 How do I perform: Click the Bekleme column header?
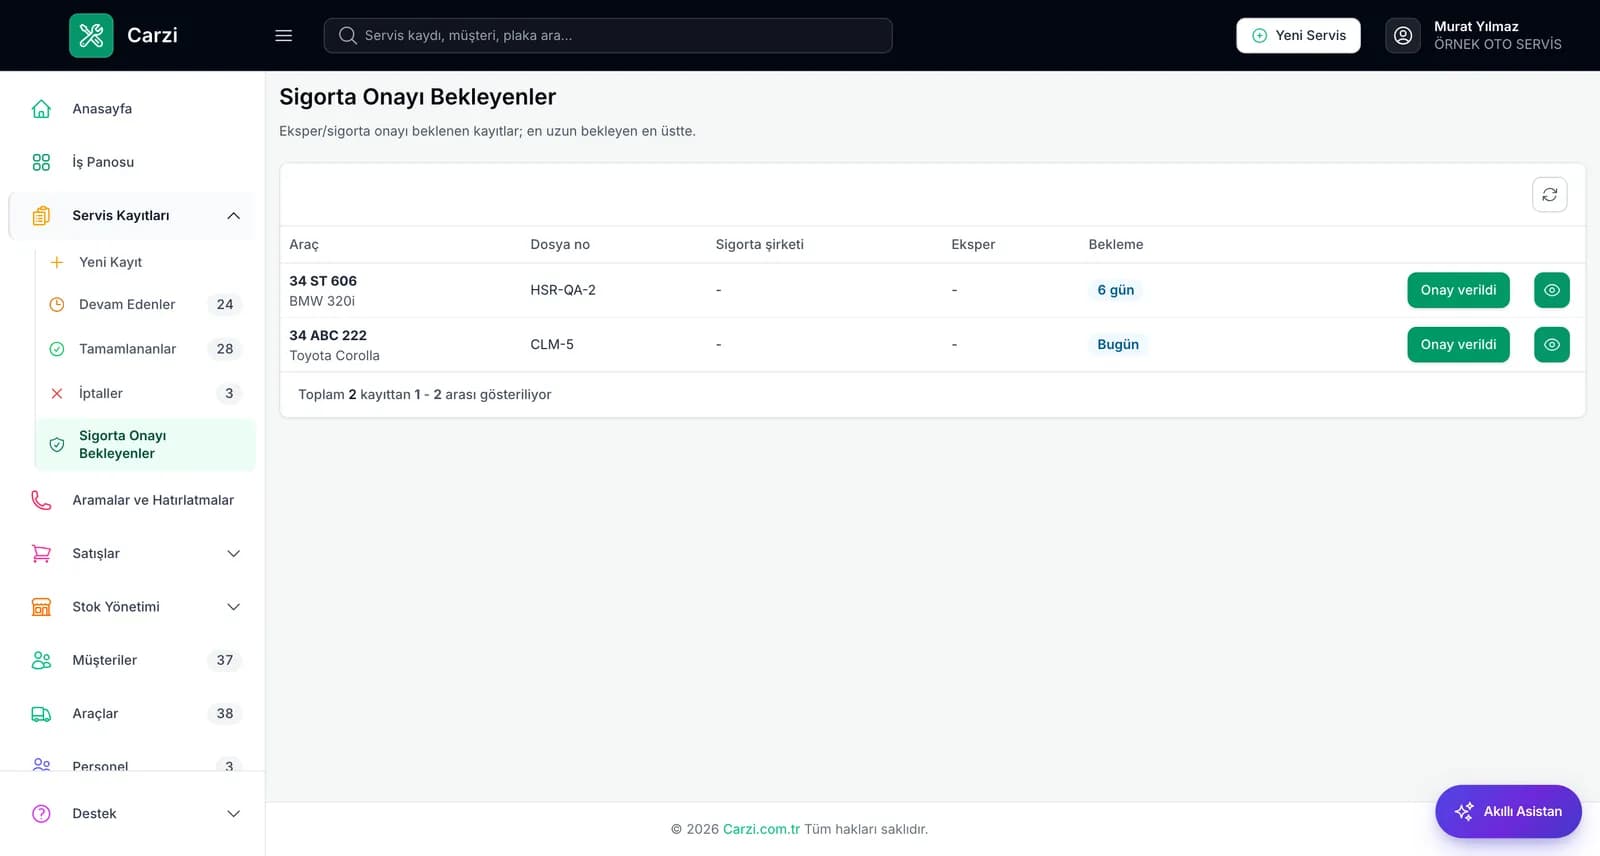(1115, 245)
